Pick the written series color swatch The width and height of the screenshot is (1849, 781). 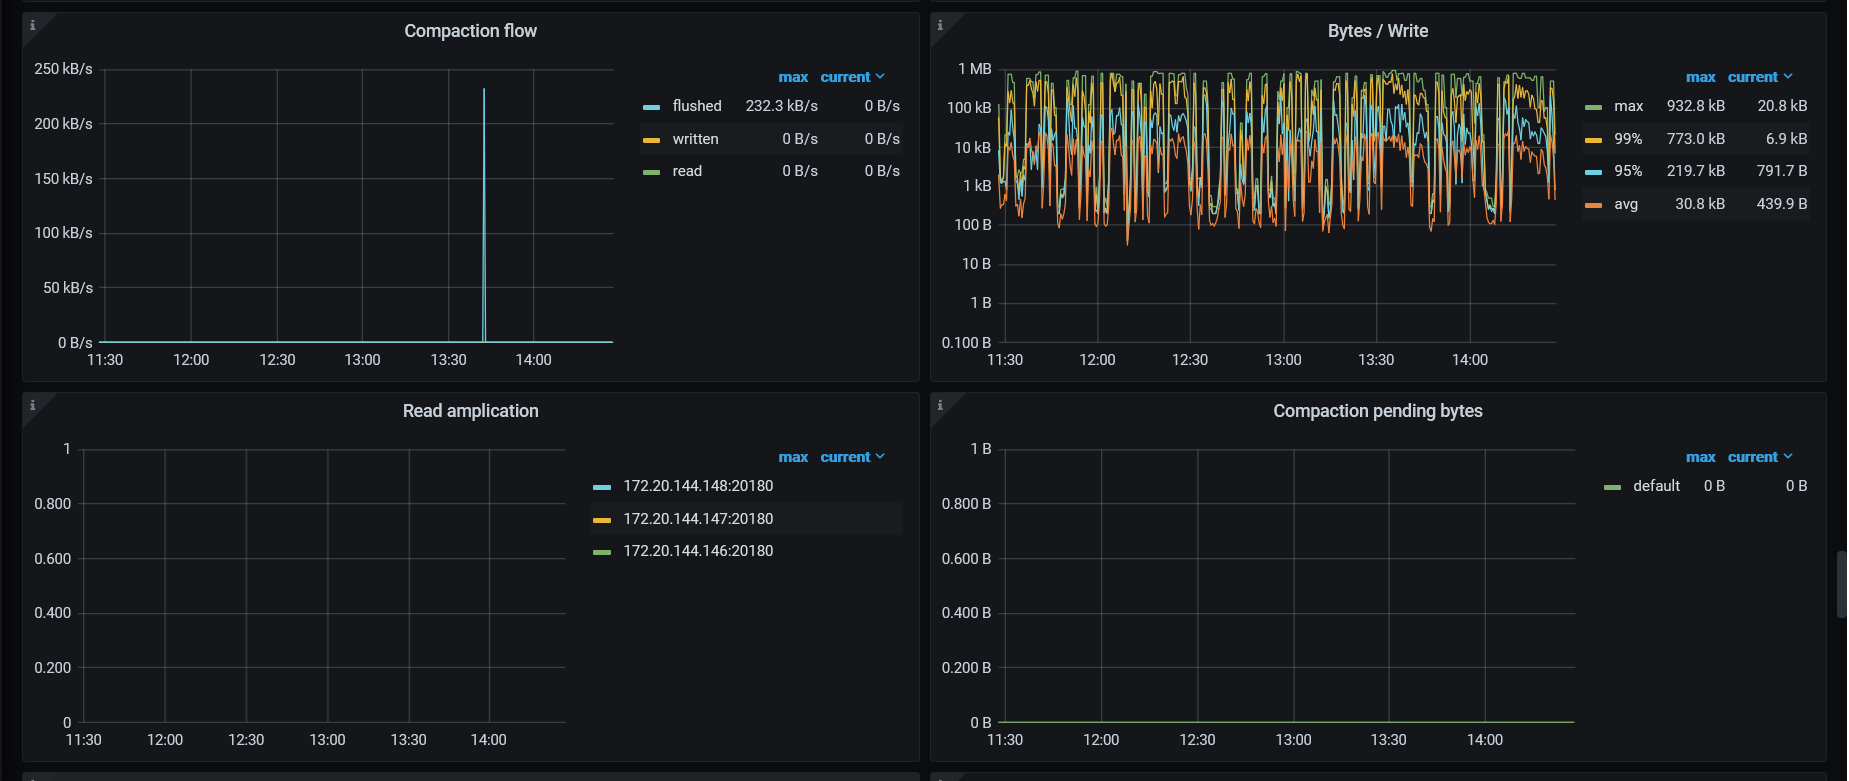coord(651,140)
